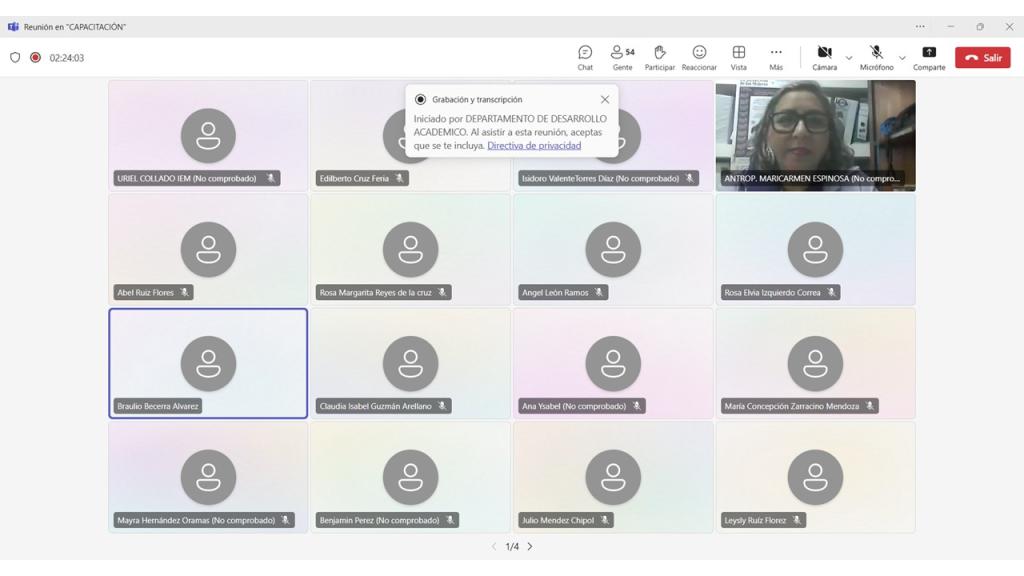This screenshot has width=1024, height=576.
Task: Open the Más options menu
Action: click(x=776, y=57)
